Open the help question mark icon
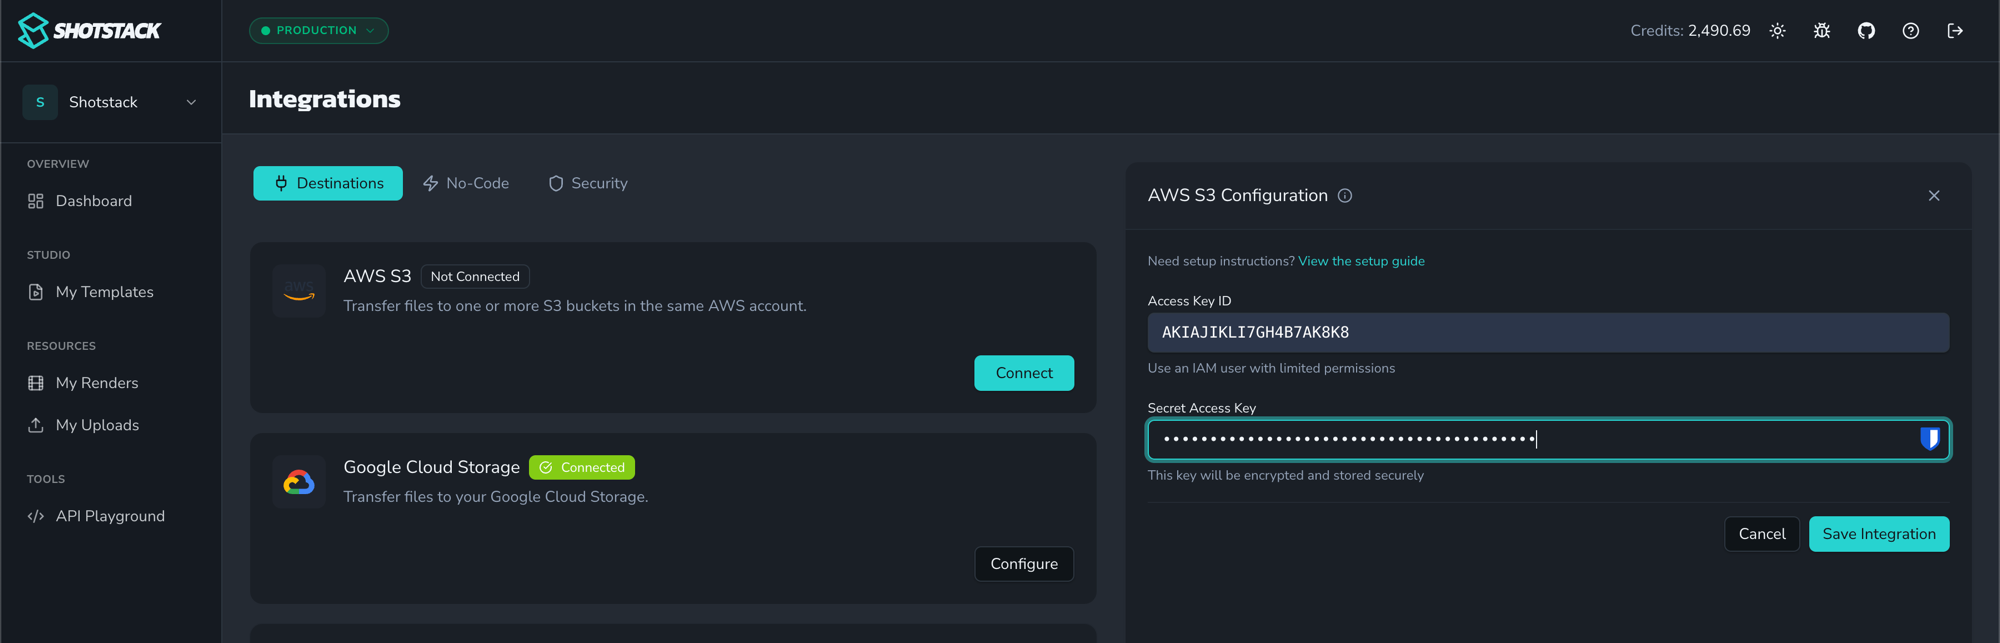The width and height of the screenshot is (2000, 643). coord(1910,31)
